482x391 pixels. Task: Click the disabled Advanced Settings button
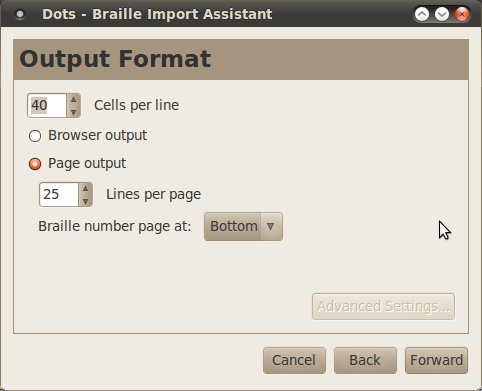pos(383,306)
